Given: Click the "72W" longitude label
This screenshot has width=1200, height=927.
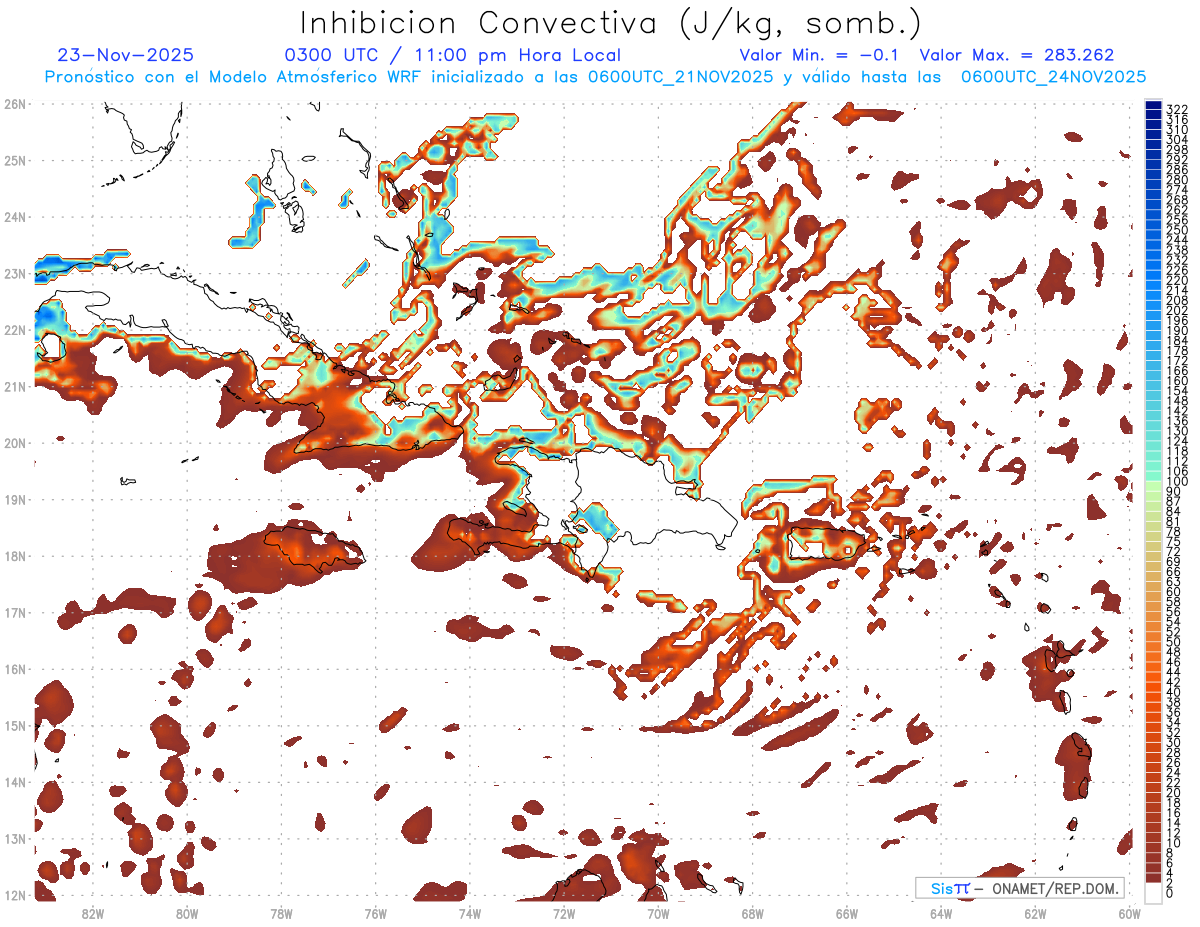Looking at the screenshot, I should (x=564, y=913).
